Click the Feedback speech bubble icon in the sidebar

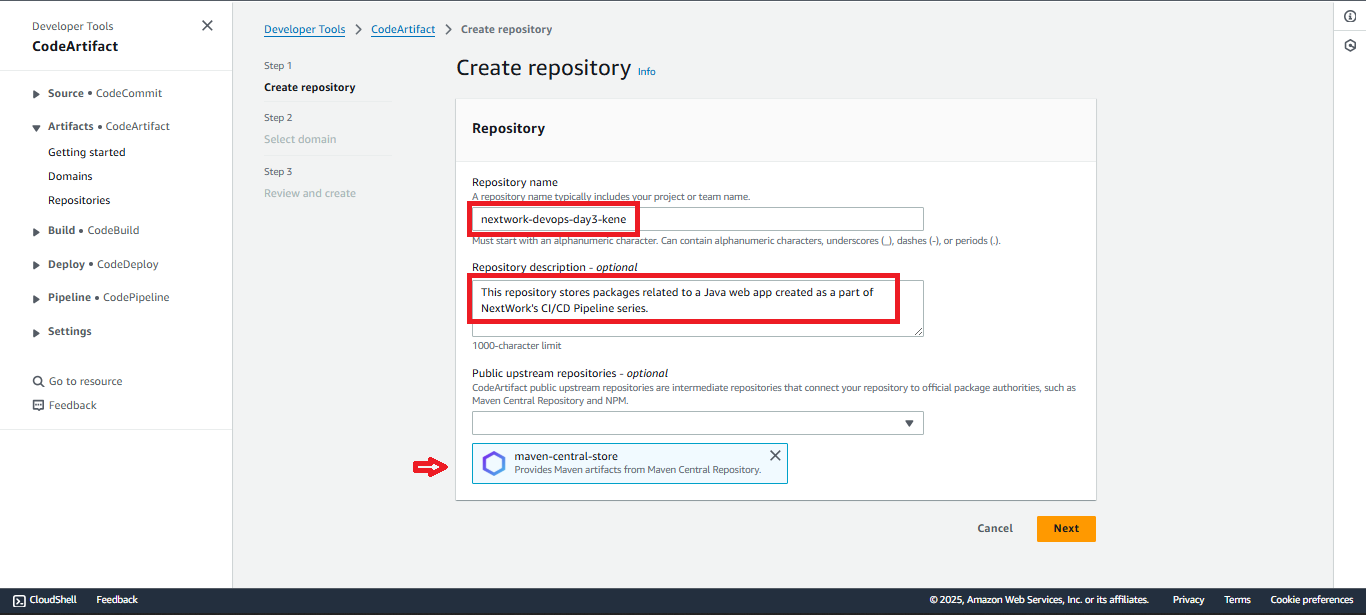(x=39, y=405)
